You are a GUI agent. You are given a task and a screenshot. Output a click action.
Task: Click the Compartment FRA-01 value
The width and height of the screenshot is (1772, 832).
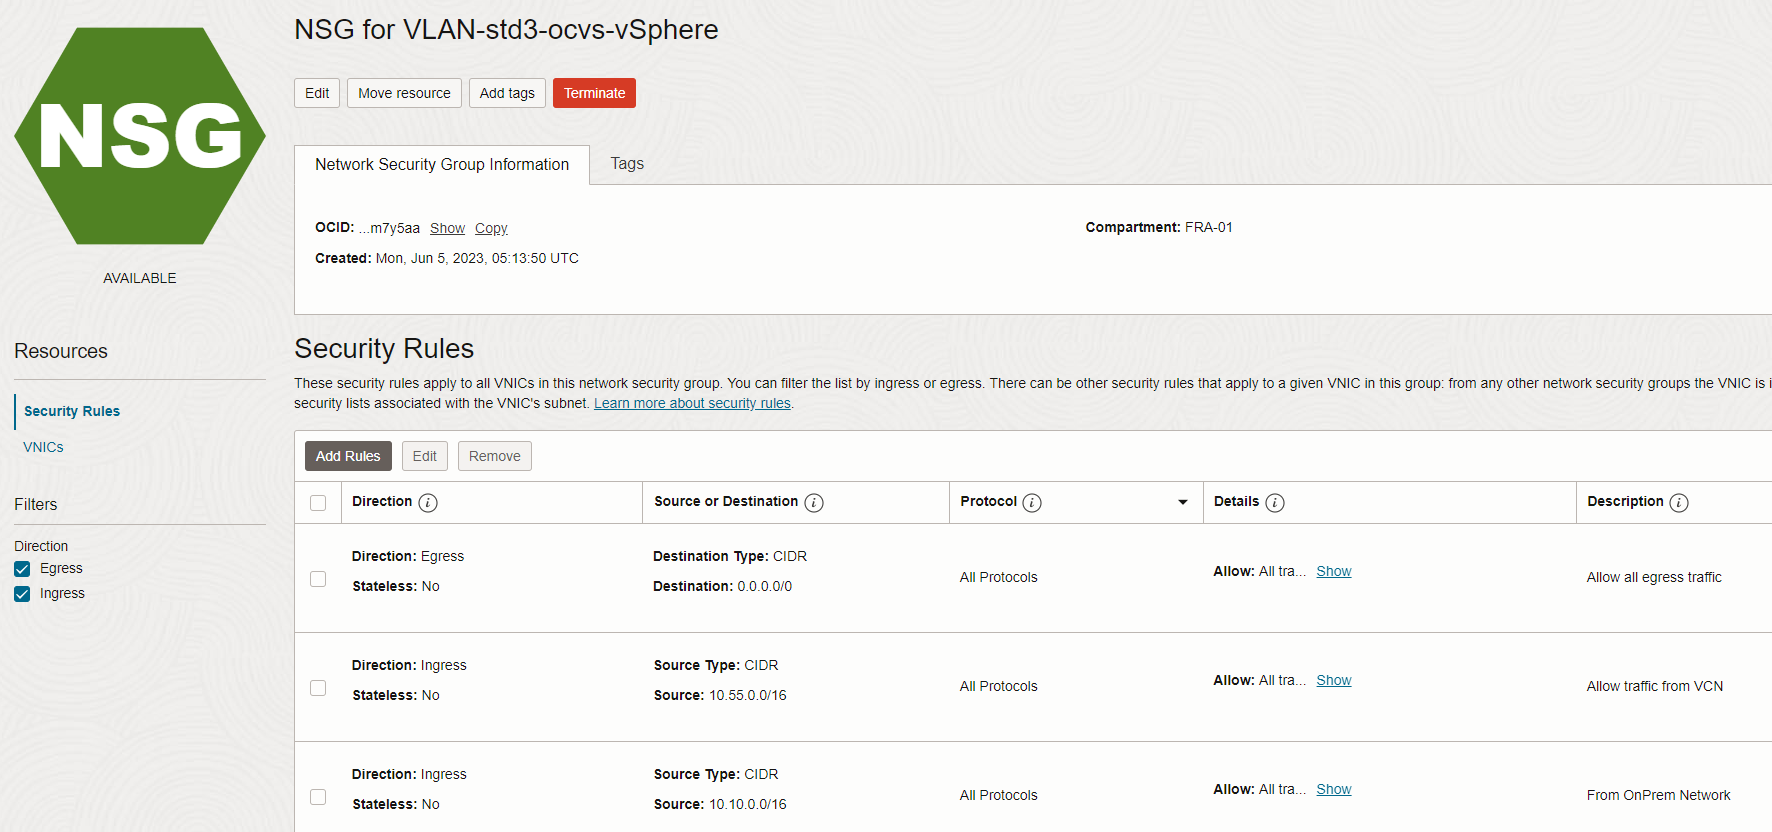coord(1209,227)
